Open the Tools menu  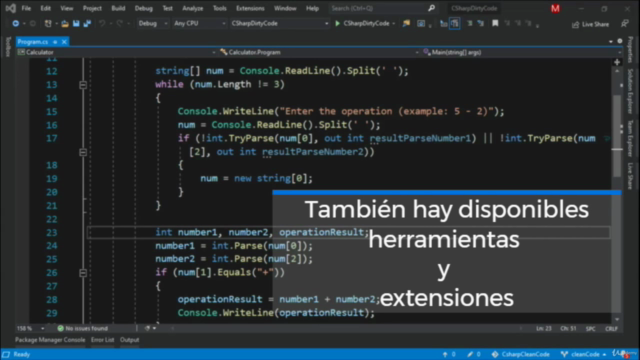220,8
